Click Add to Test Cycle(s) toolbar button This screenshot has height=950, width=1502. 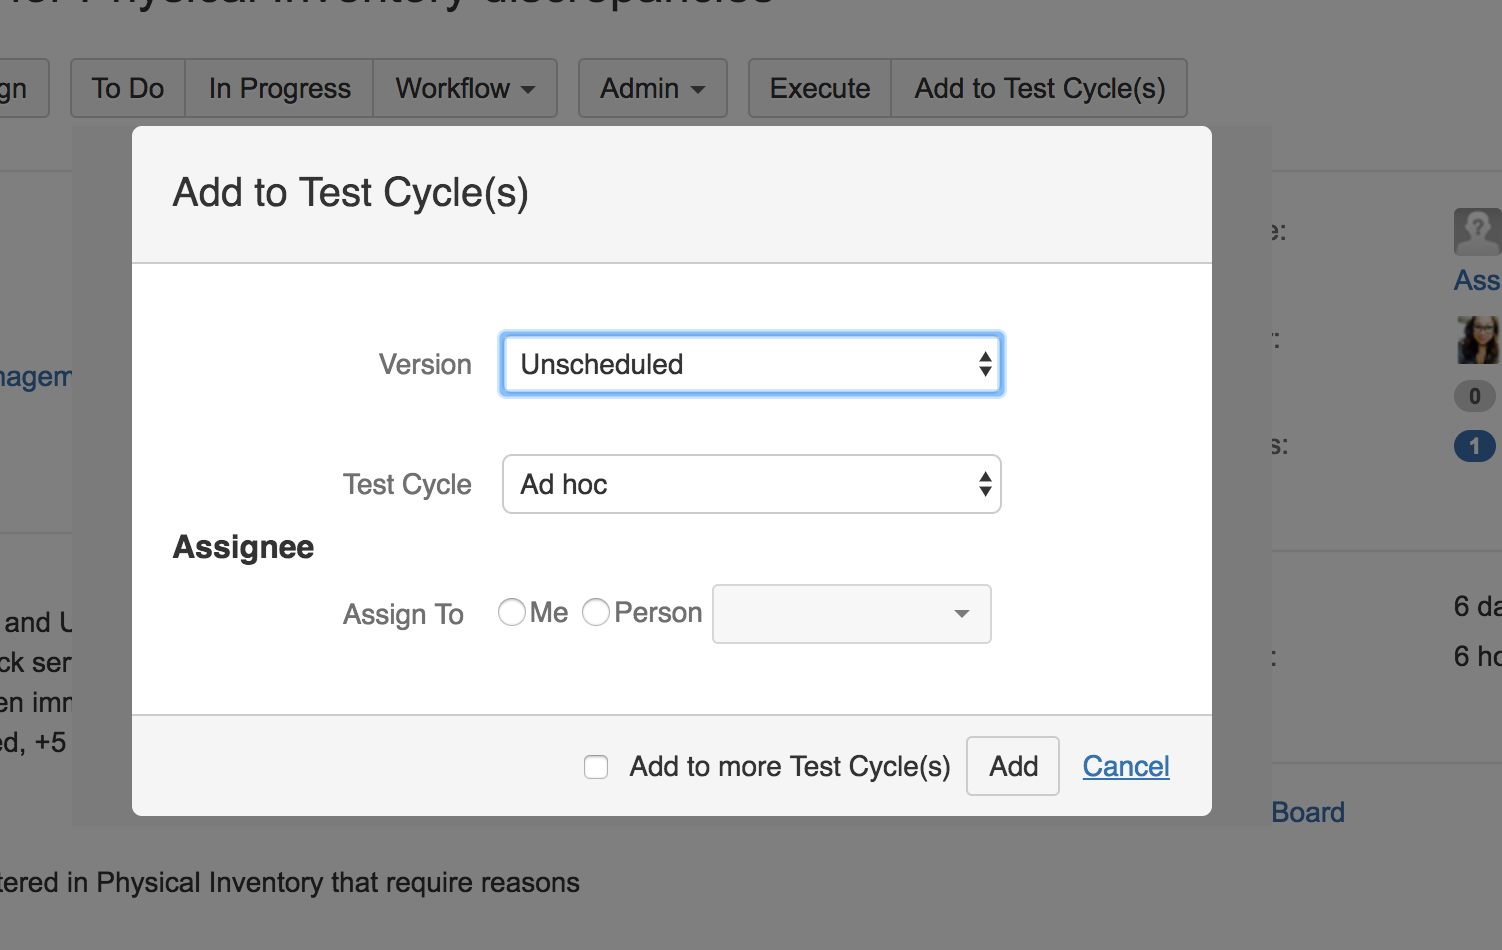coord(1040,88)
